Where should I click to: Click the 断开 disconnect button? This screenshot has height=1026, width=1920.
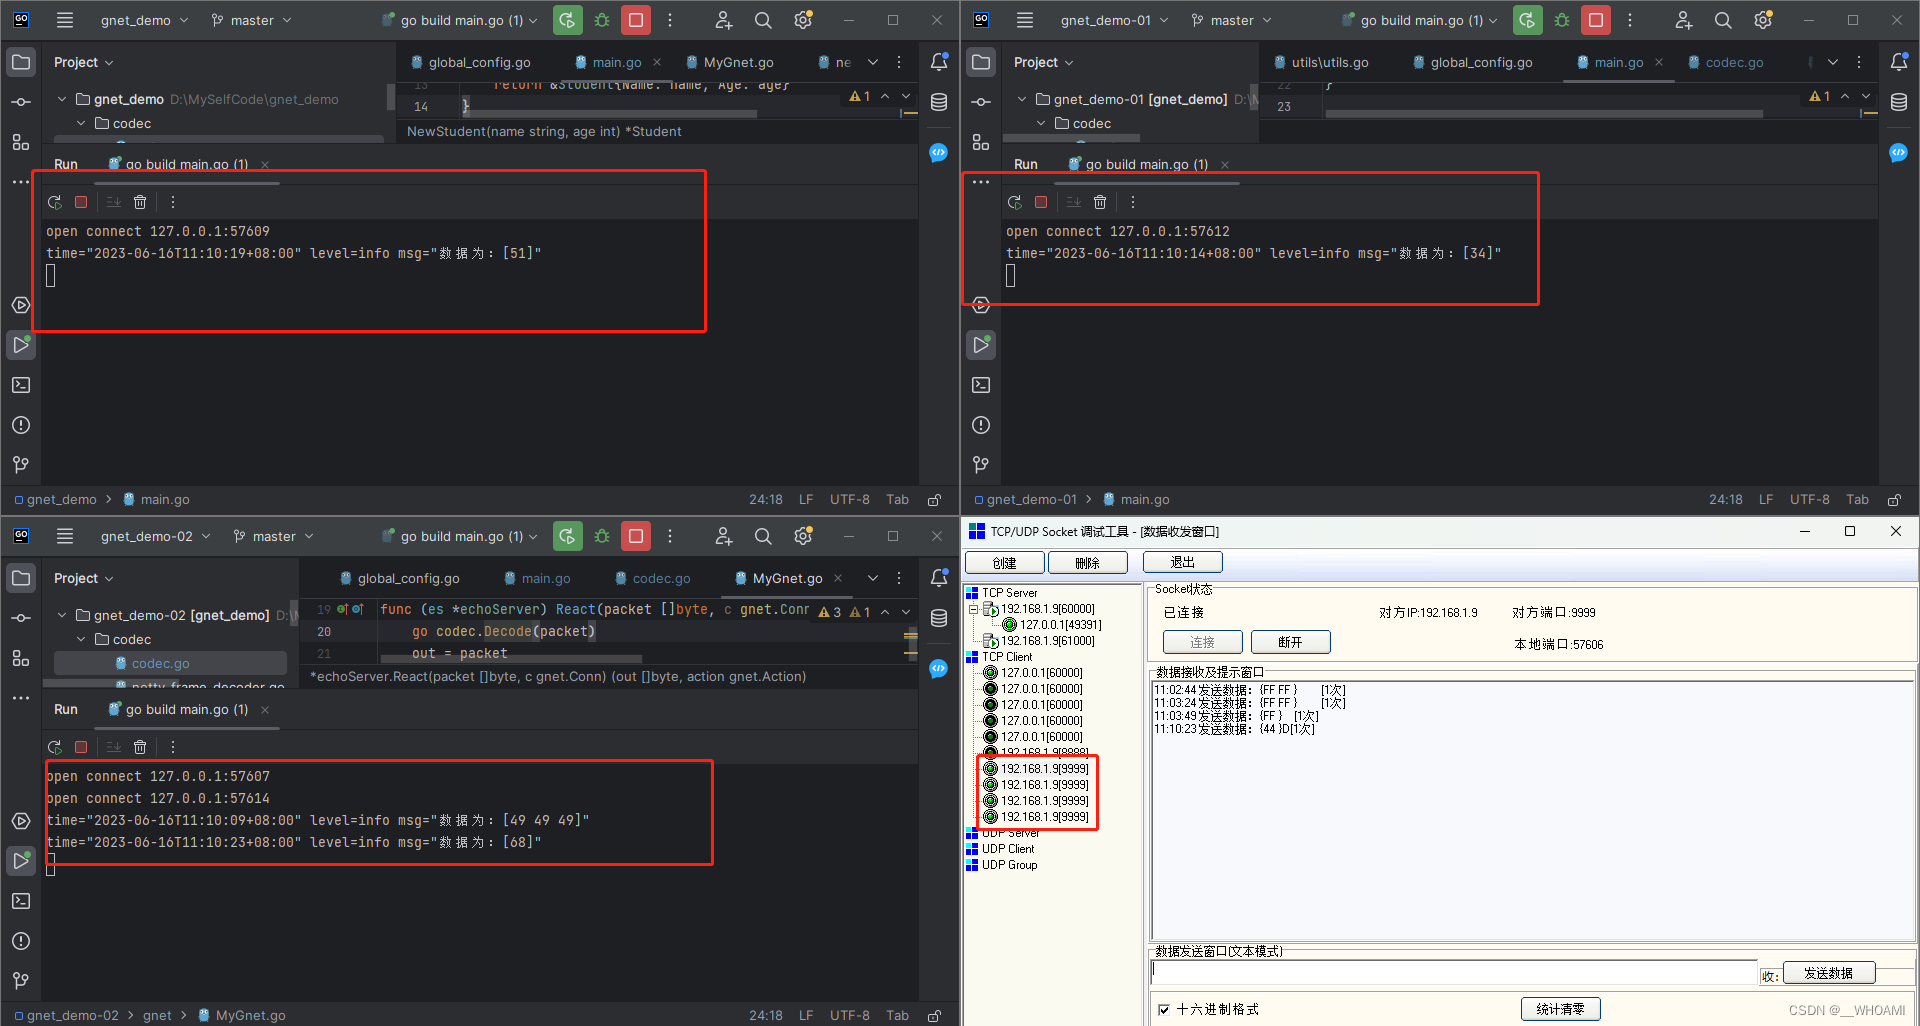[x=1290, y=641]
